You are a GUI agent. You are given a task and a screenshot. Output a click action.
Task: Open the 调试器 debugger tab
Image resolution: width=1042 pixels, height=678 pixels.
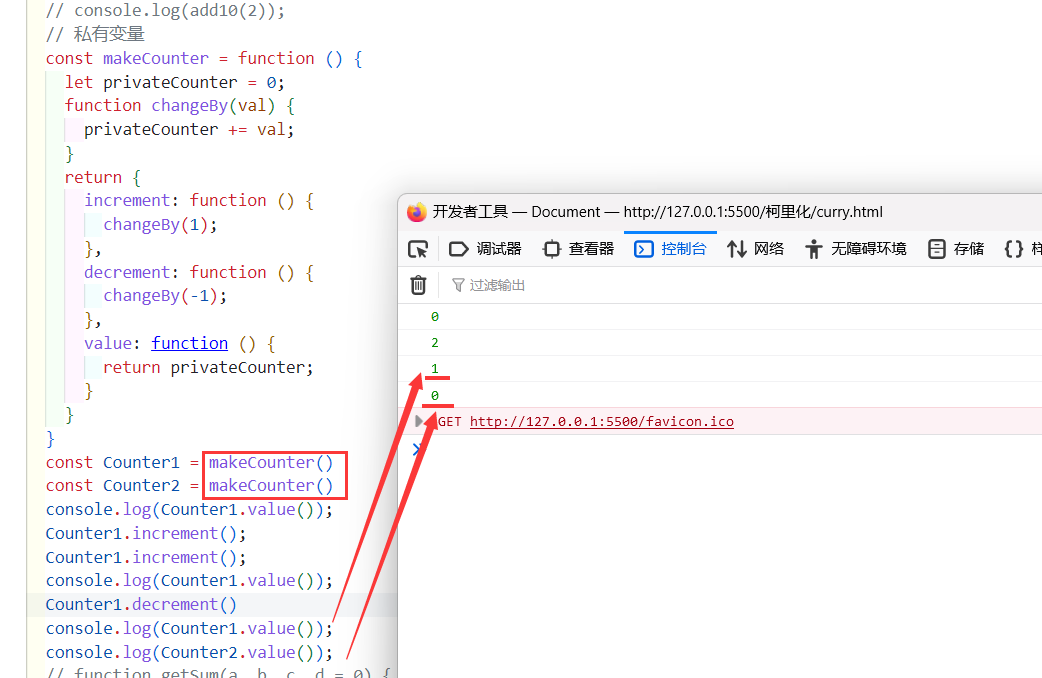[x=485, y=249]
